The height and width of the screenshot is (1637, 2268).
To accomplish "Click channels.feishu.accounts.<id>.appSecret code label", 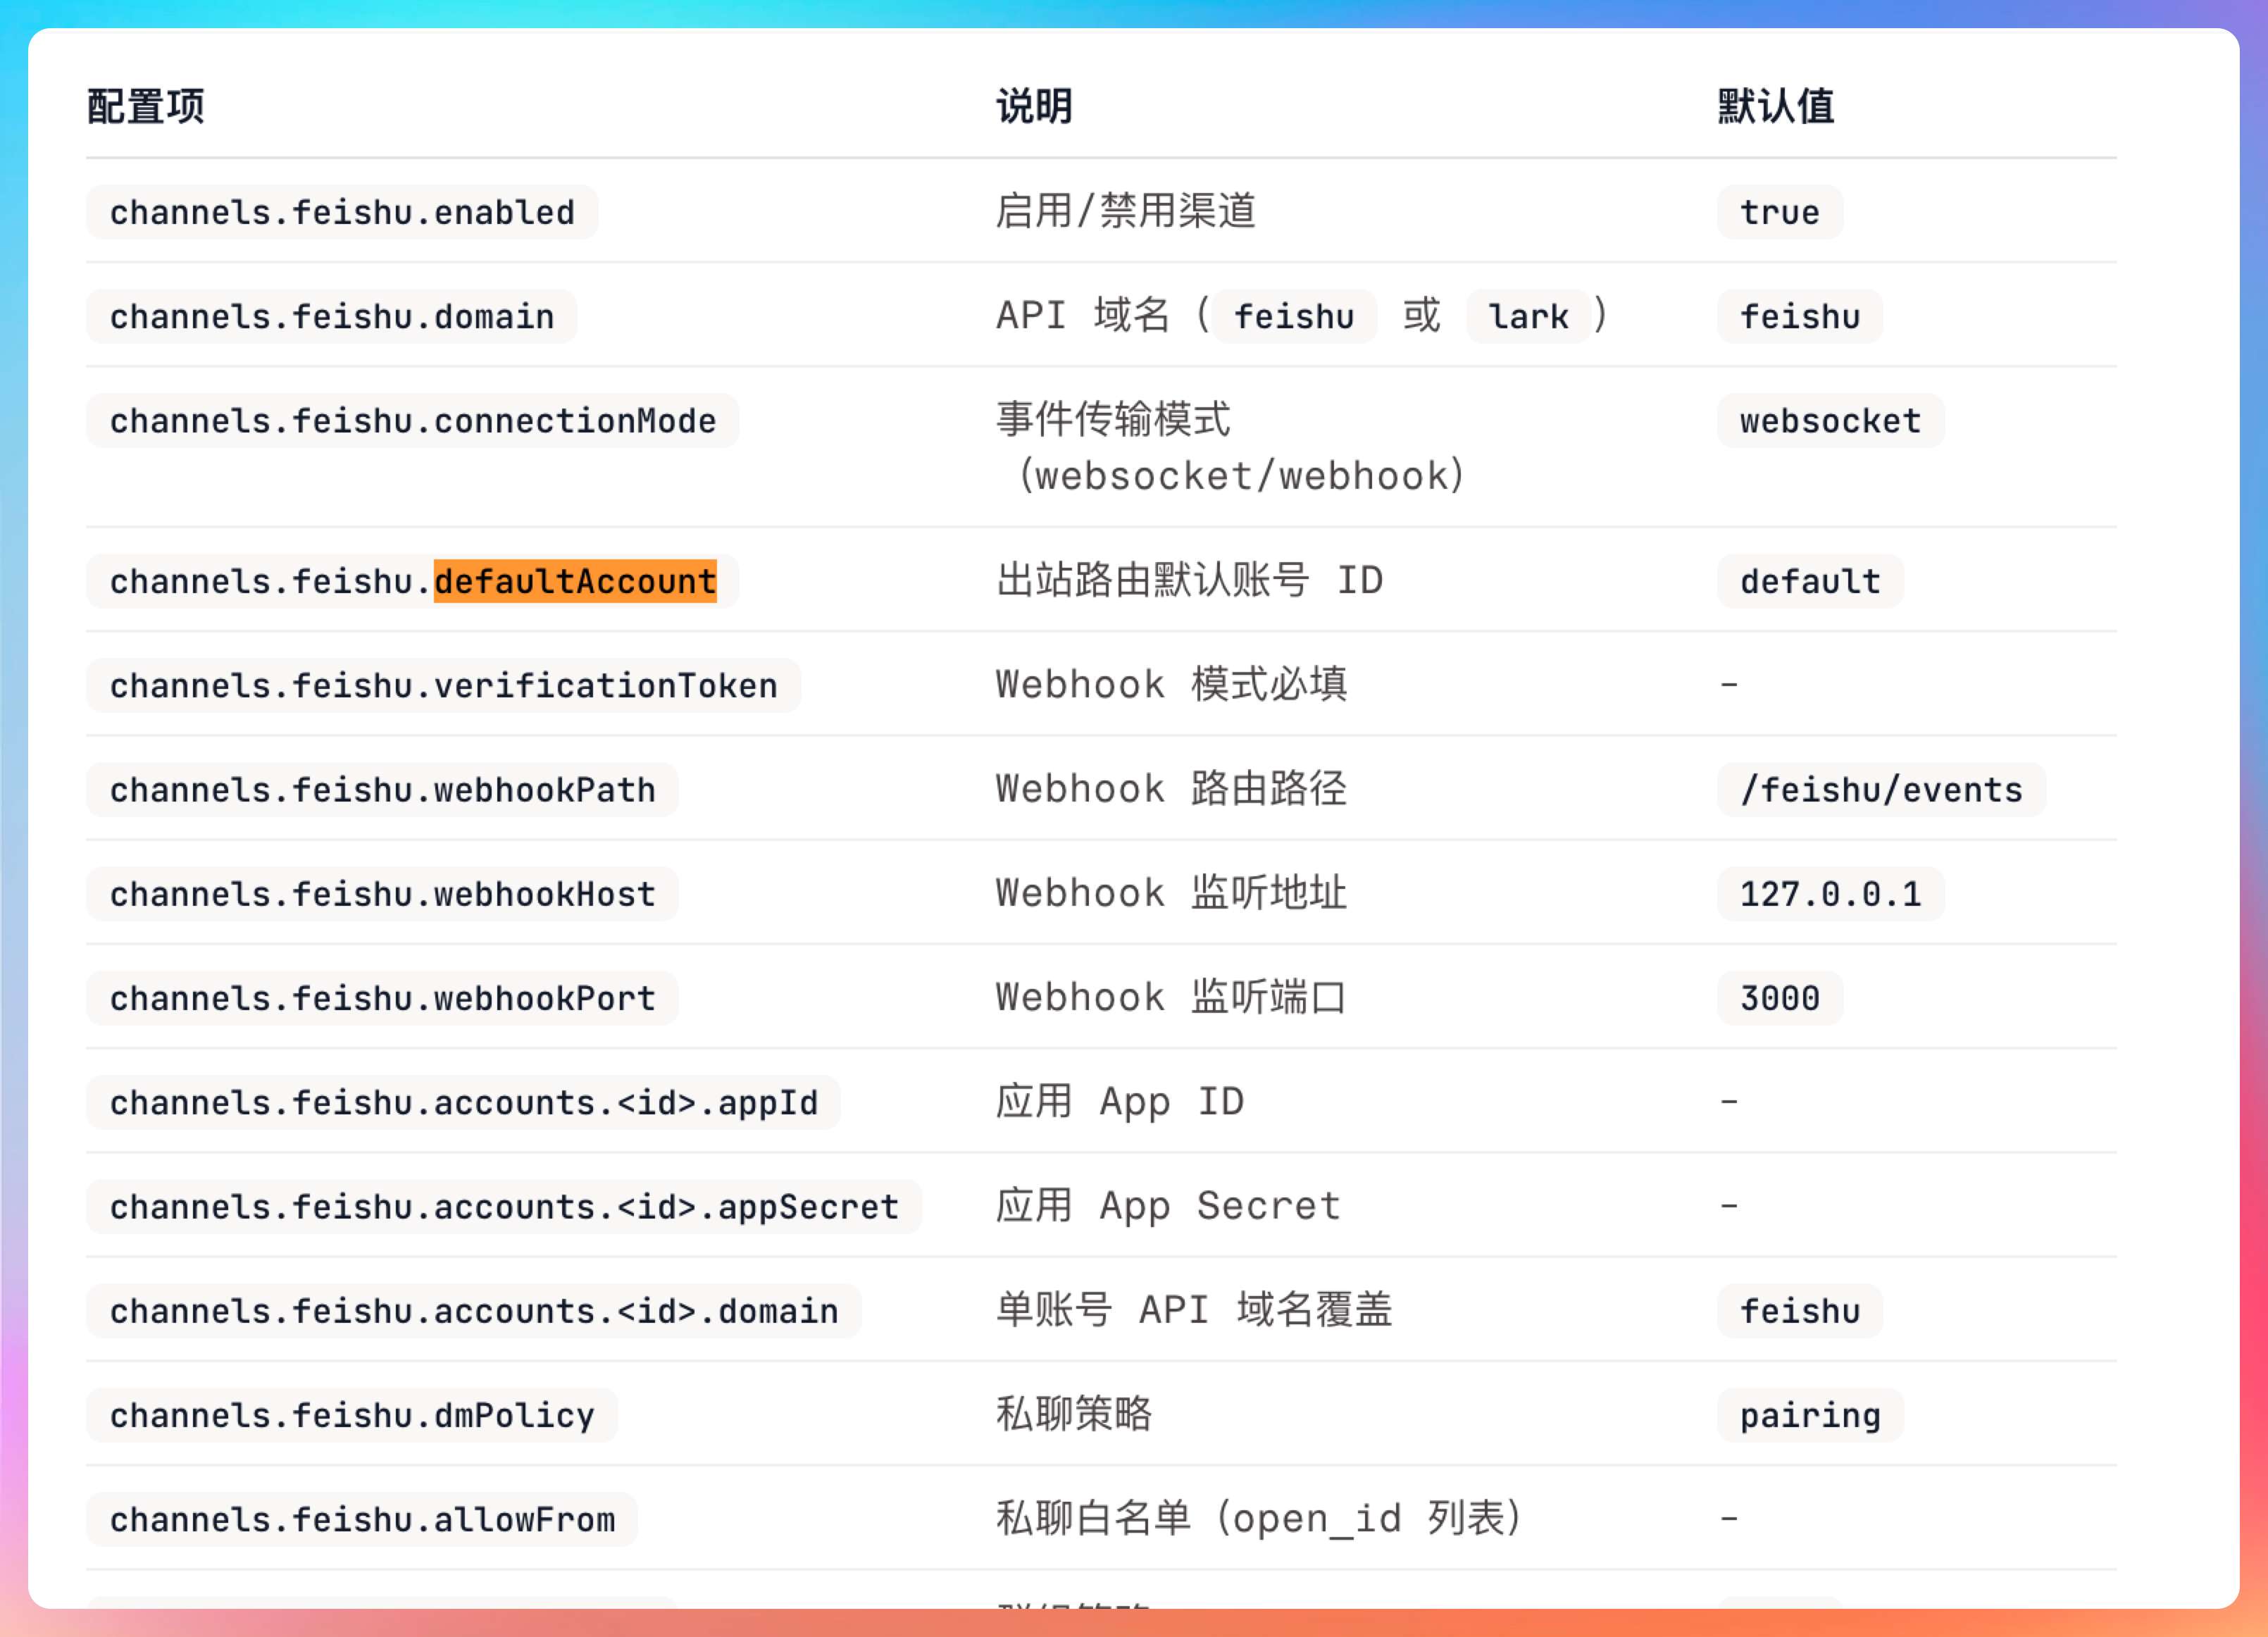I will click(x=503, y=1207).
